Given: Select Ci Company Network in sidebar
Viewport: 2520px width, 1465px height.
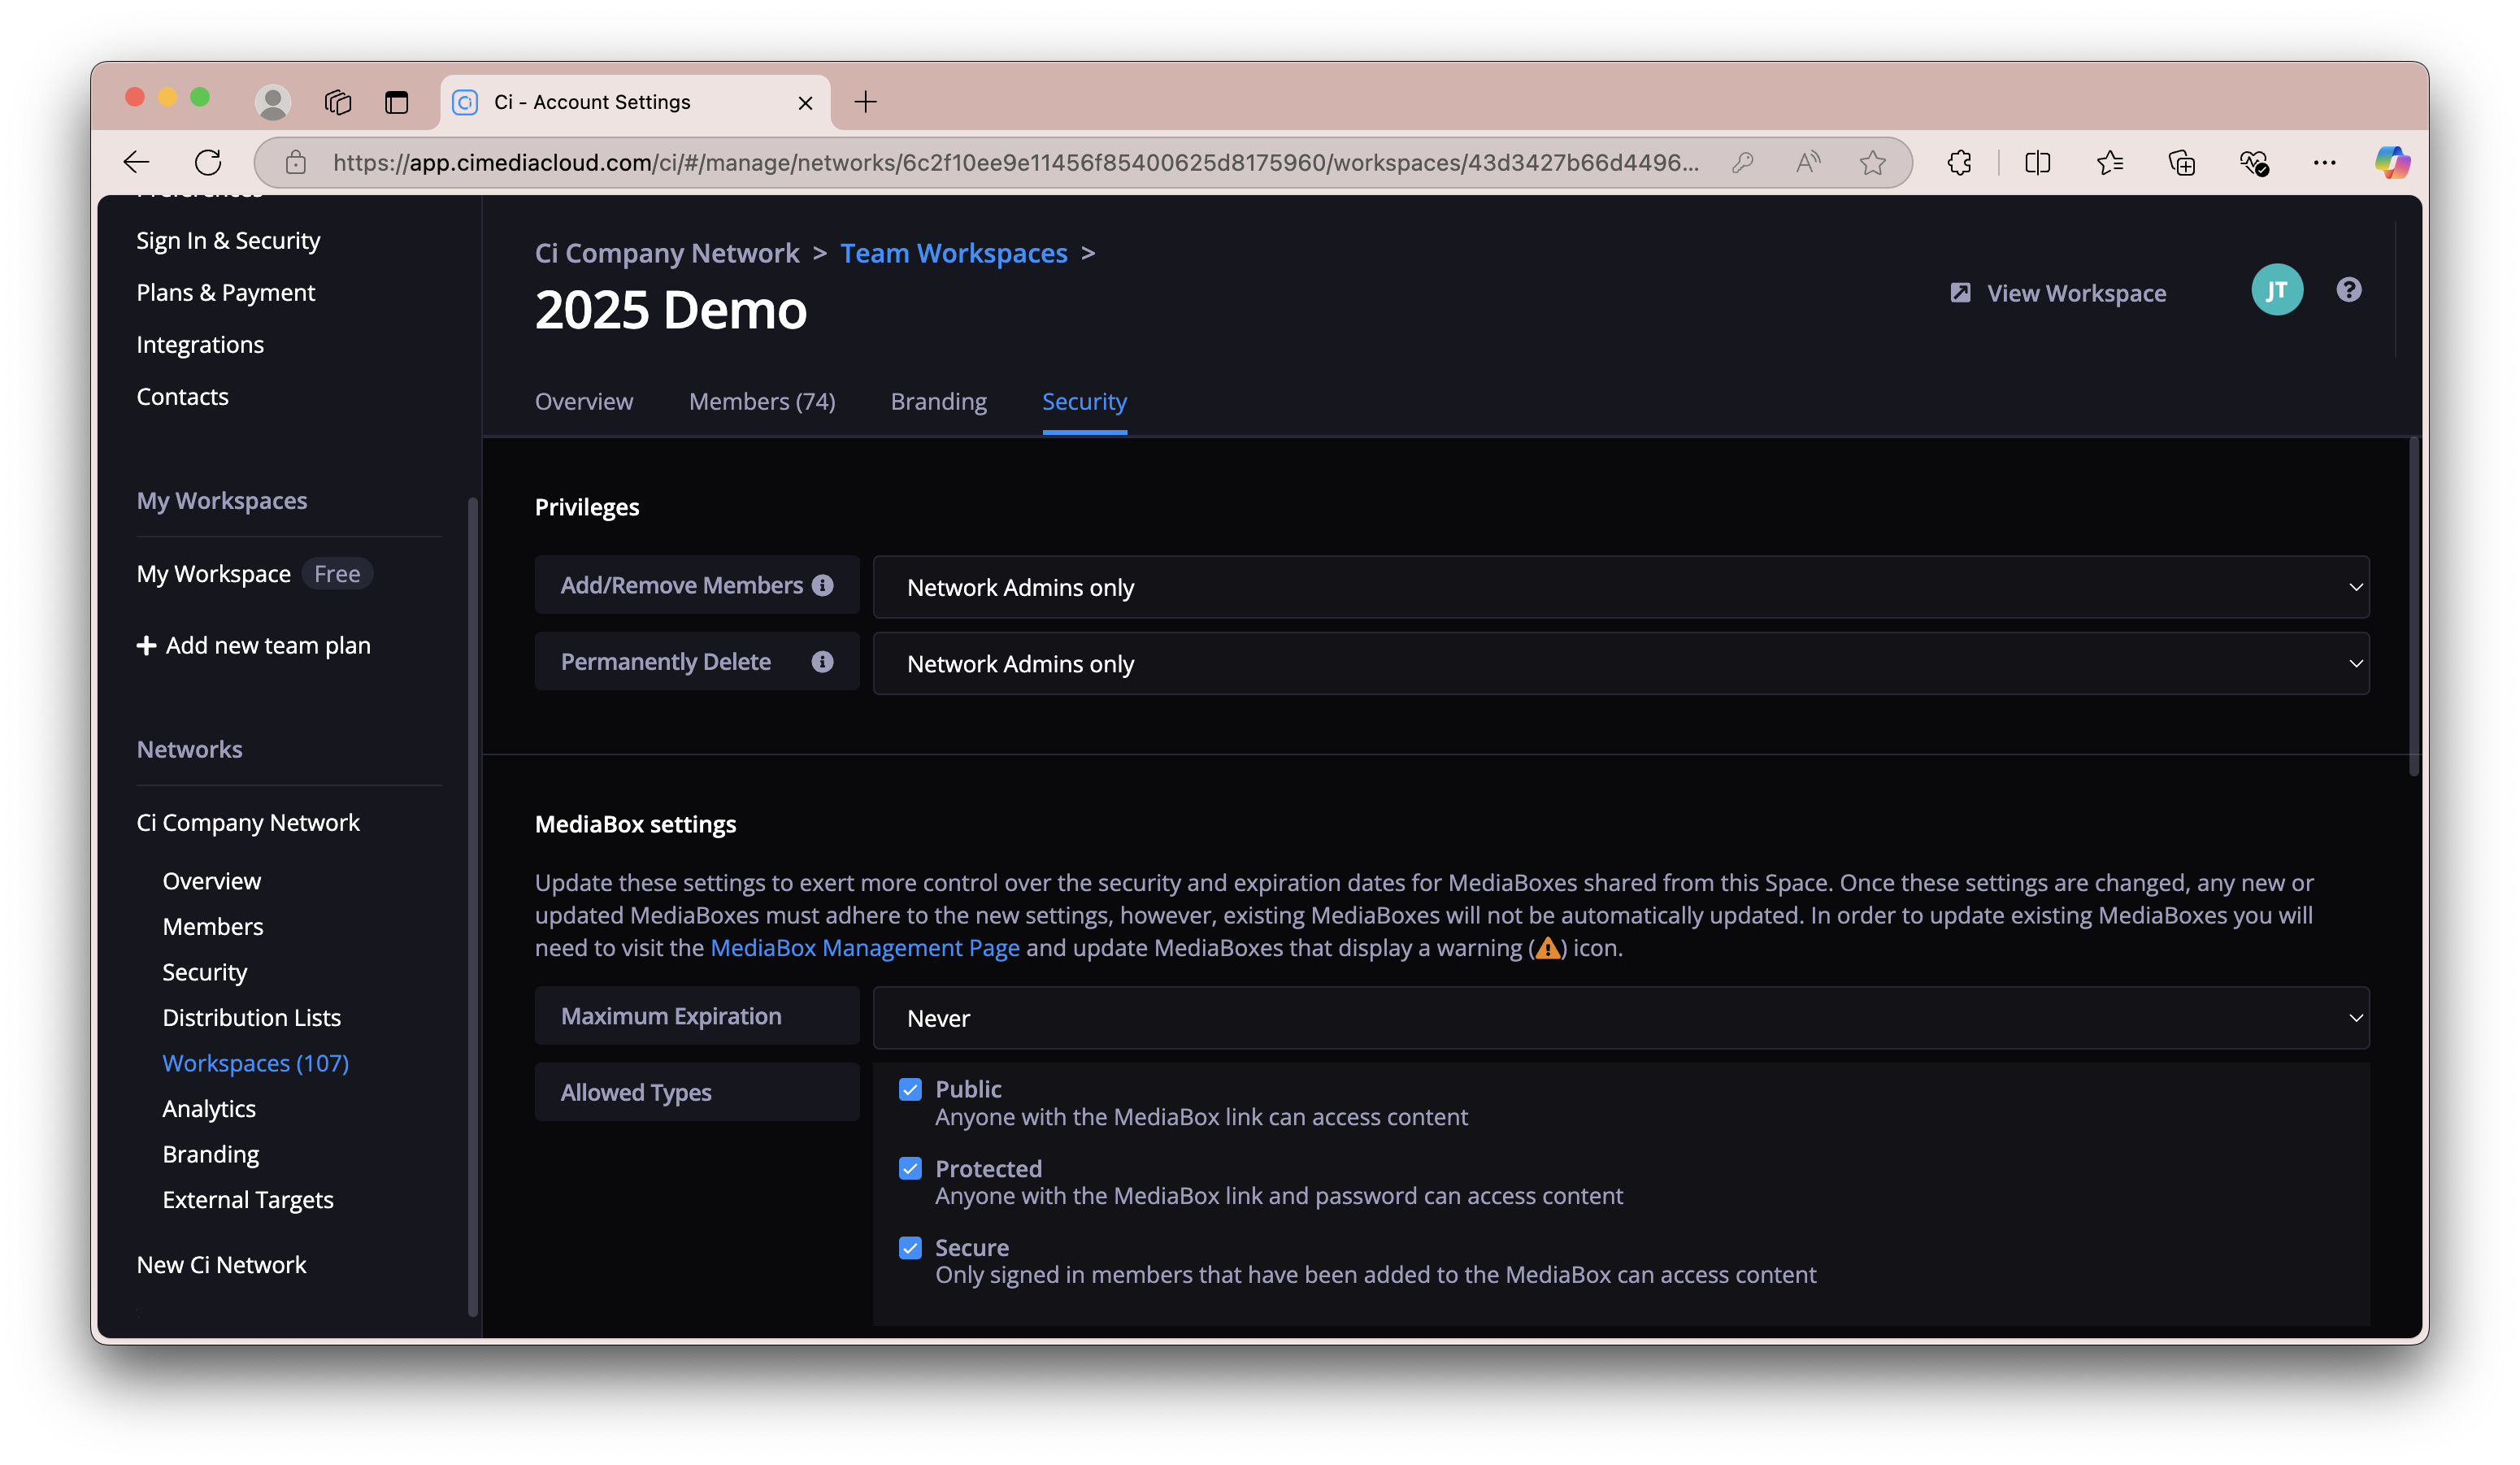Looking at the screenshot, I should click(x=248, y=823).
